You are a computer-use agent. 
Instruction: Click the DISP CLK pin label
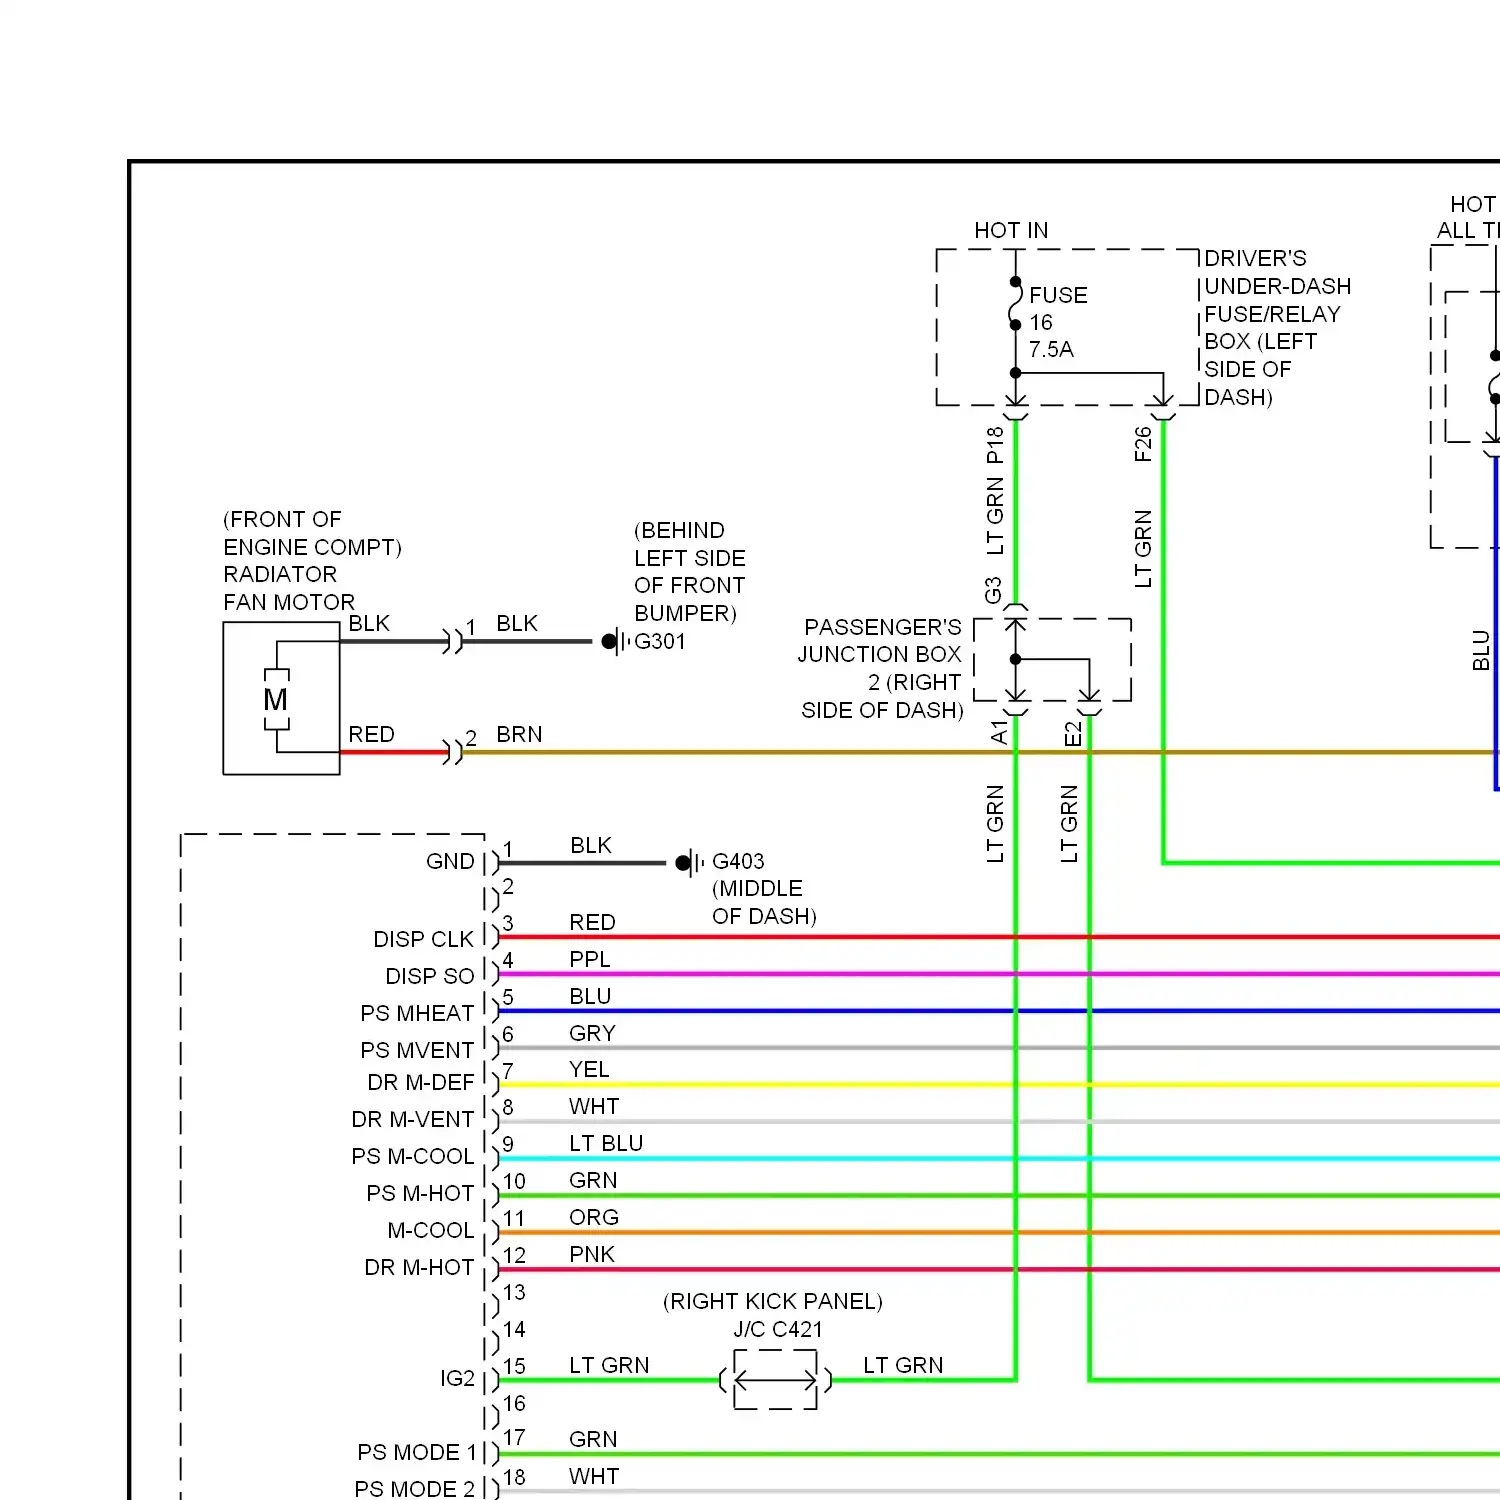[424, 939]
